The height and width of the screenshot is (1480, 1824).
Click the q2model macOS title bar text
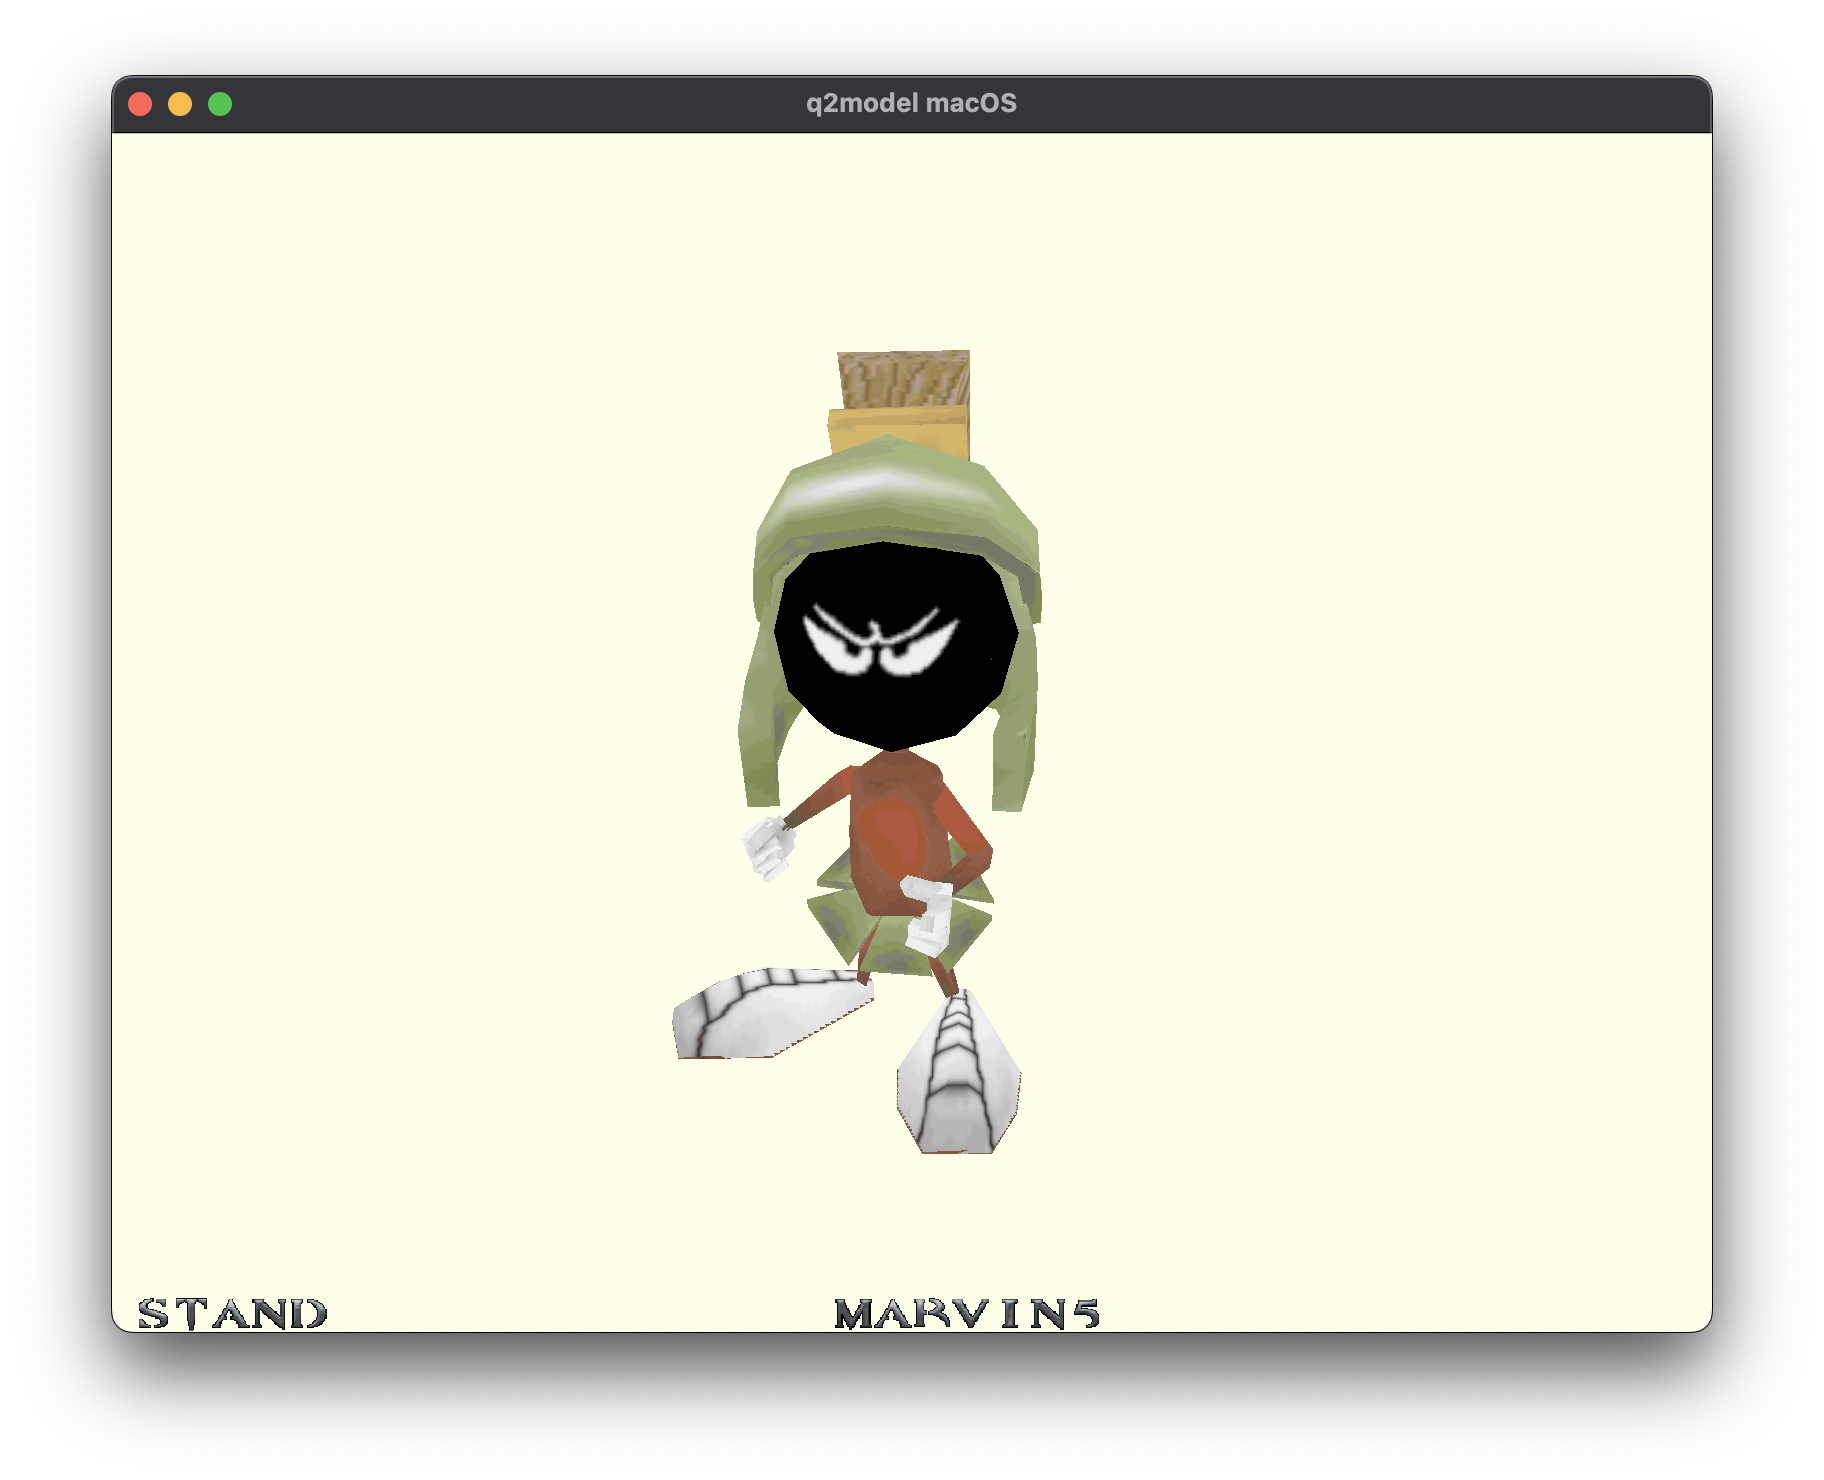[910, 101]
